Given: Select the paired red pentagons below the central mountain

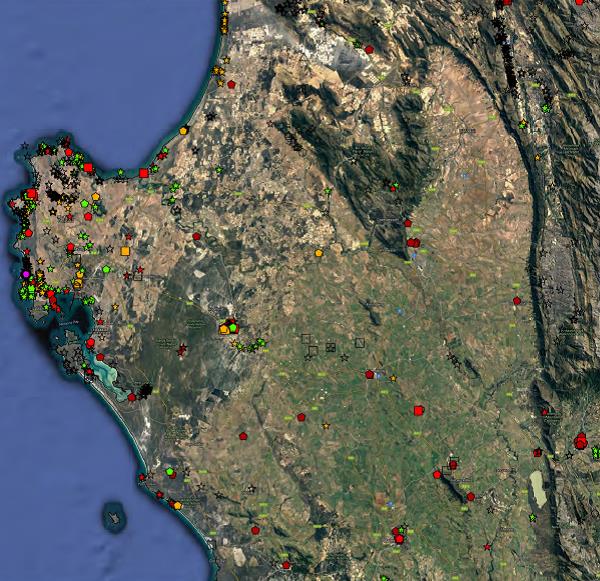Looking at the screenshot, I should click(x=413, y=242).
